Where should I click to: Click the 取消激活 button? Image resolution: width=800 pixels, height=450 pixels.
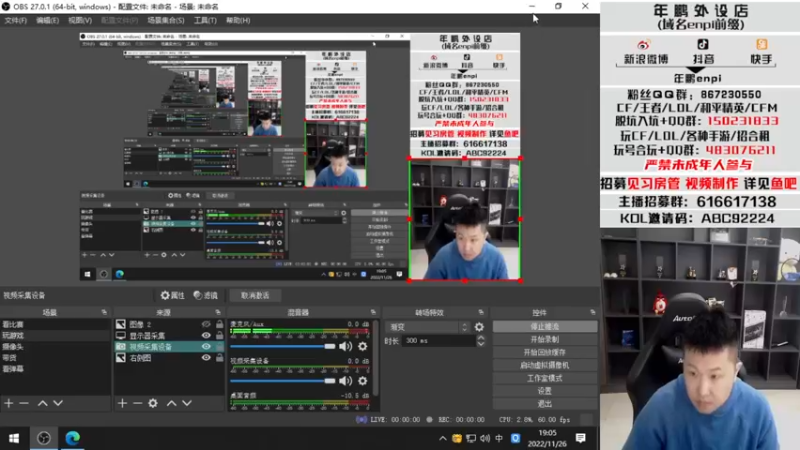pyautogui.click(x=255, y=295)
